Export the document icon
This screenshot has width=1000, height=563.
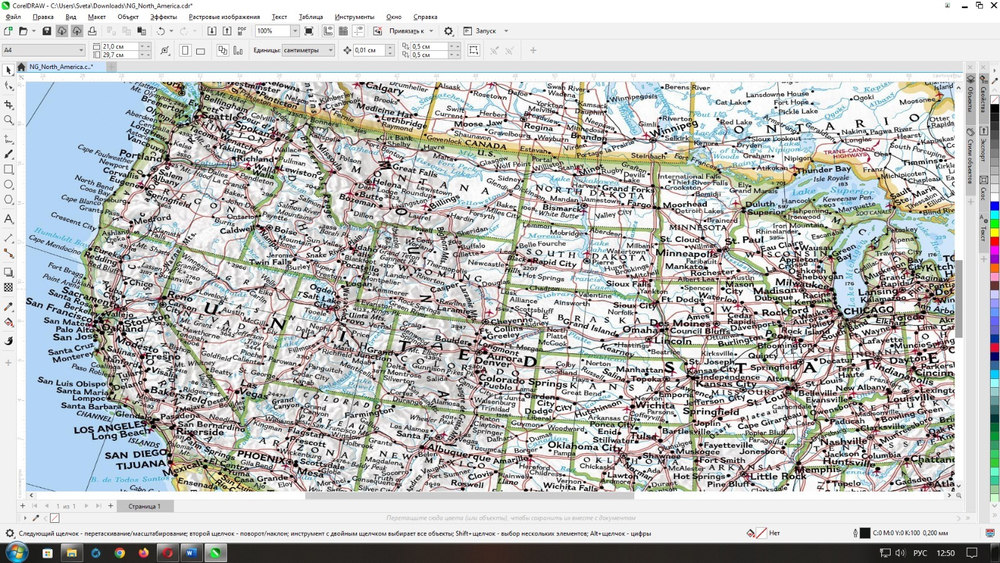coord(226,31)
